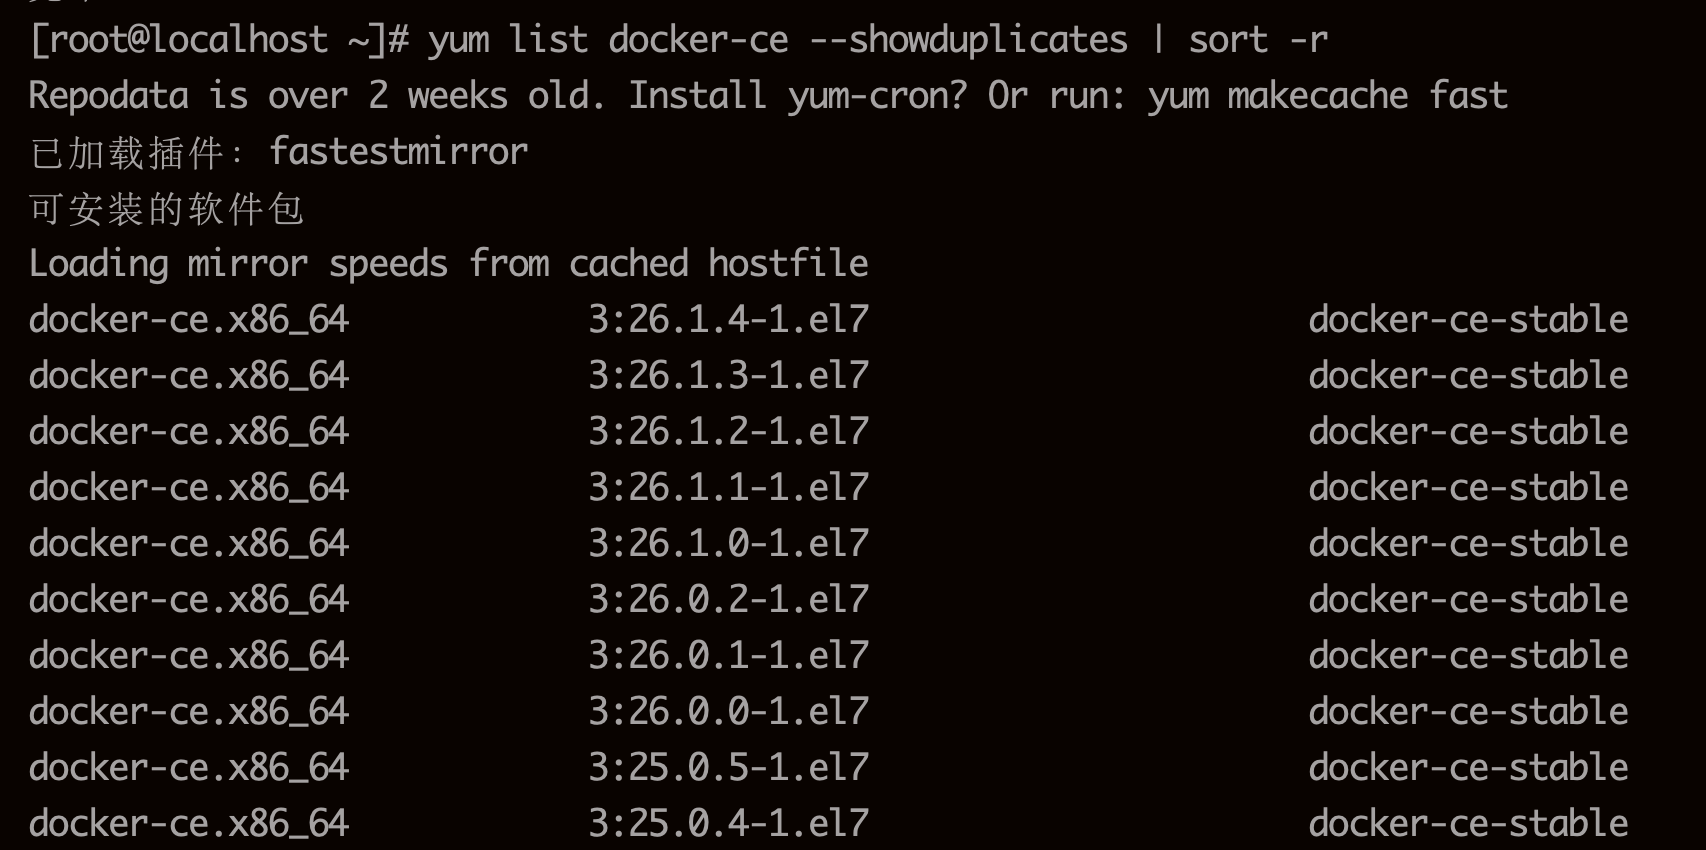The height and width of the screenshot is (850, 1706).
Task: Click version 3:25.0.5-1.el7
Action: pyautogui.click(x=728, y=768)
